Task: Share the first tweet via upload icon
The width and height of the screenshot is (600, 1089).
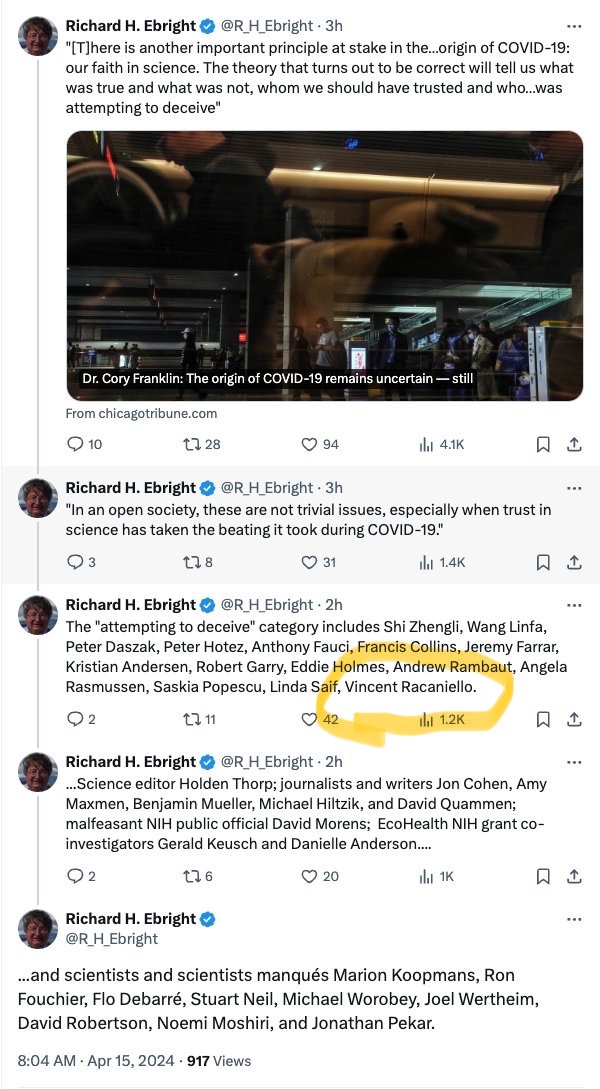Action: (x=574, y=444)
